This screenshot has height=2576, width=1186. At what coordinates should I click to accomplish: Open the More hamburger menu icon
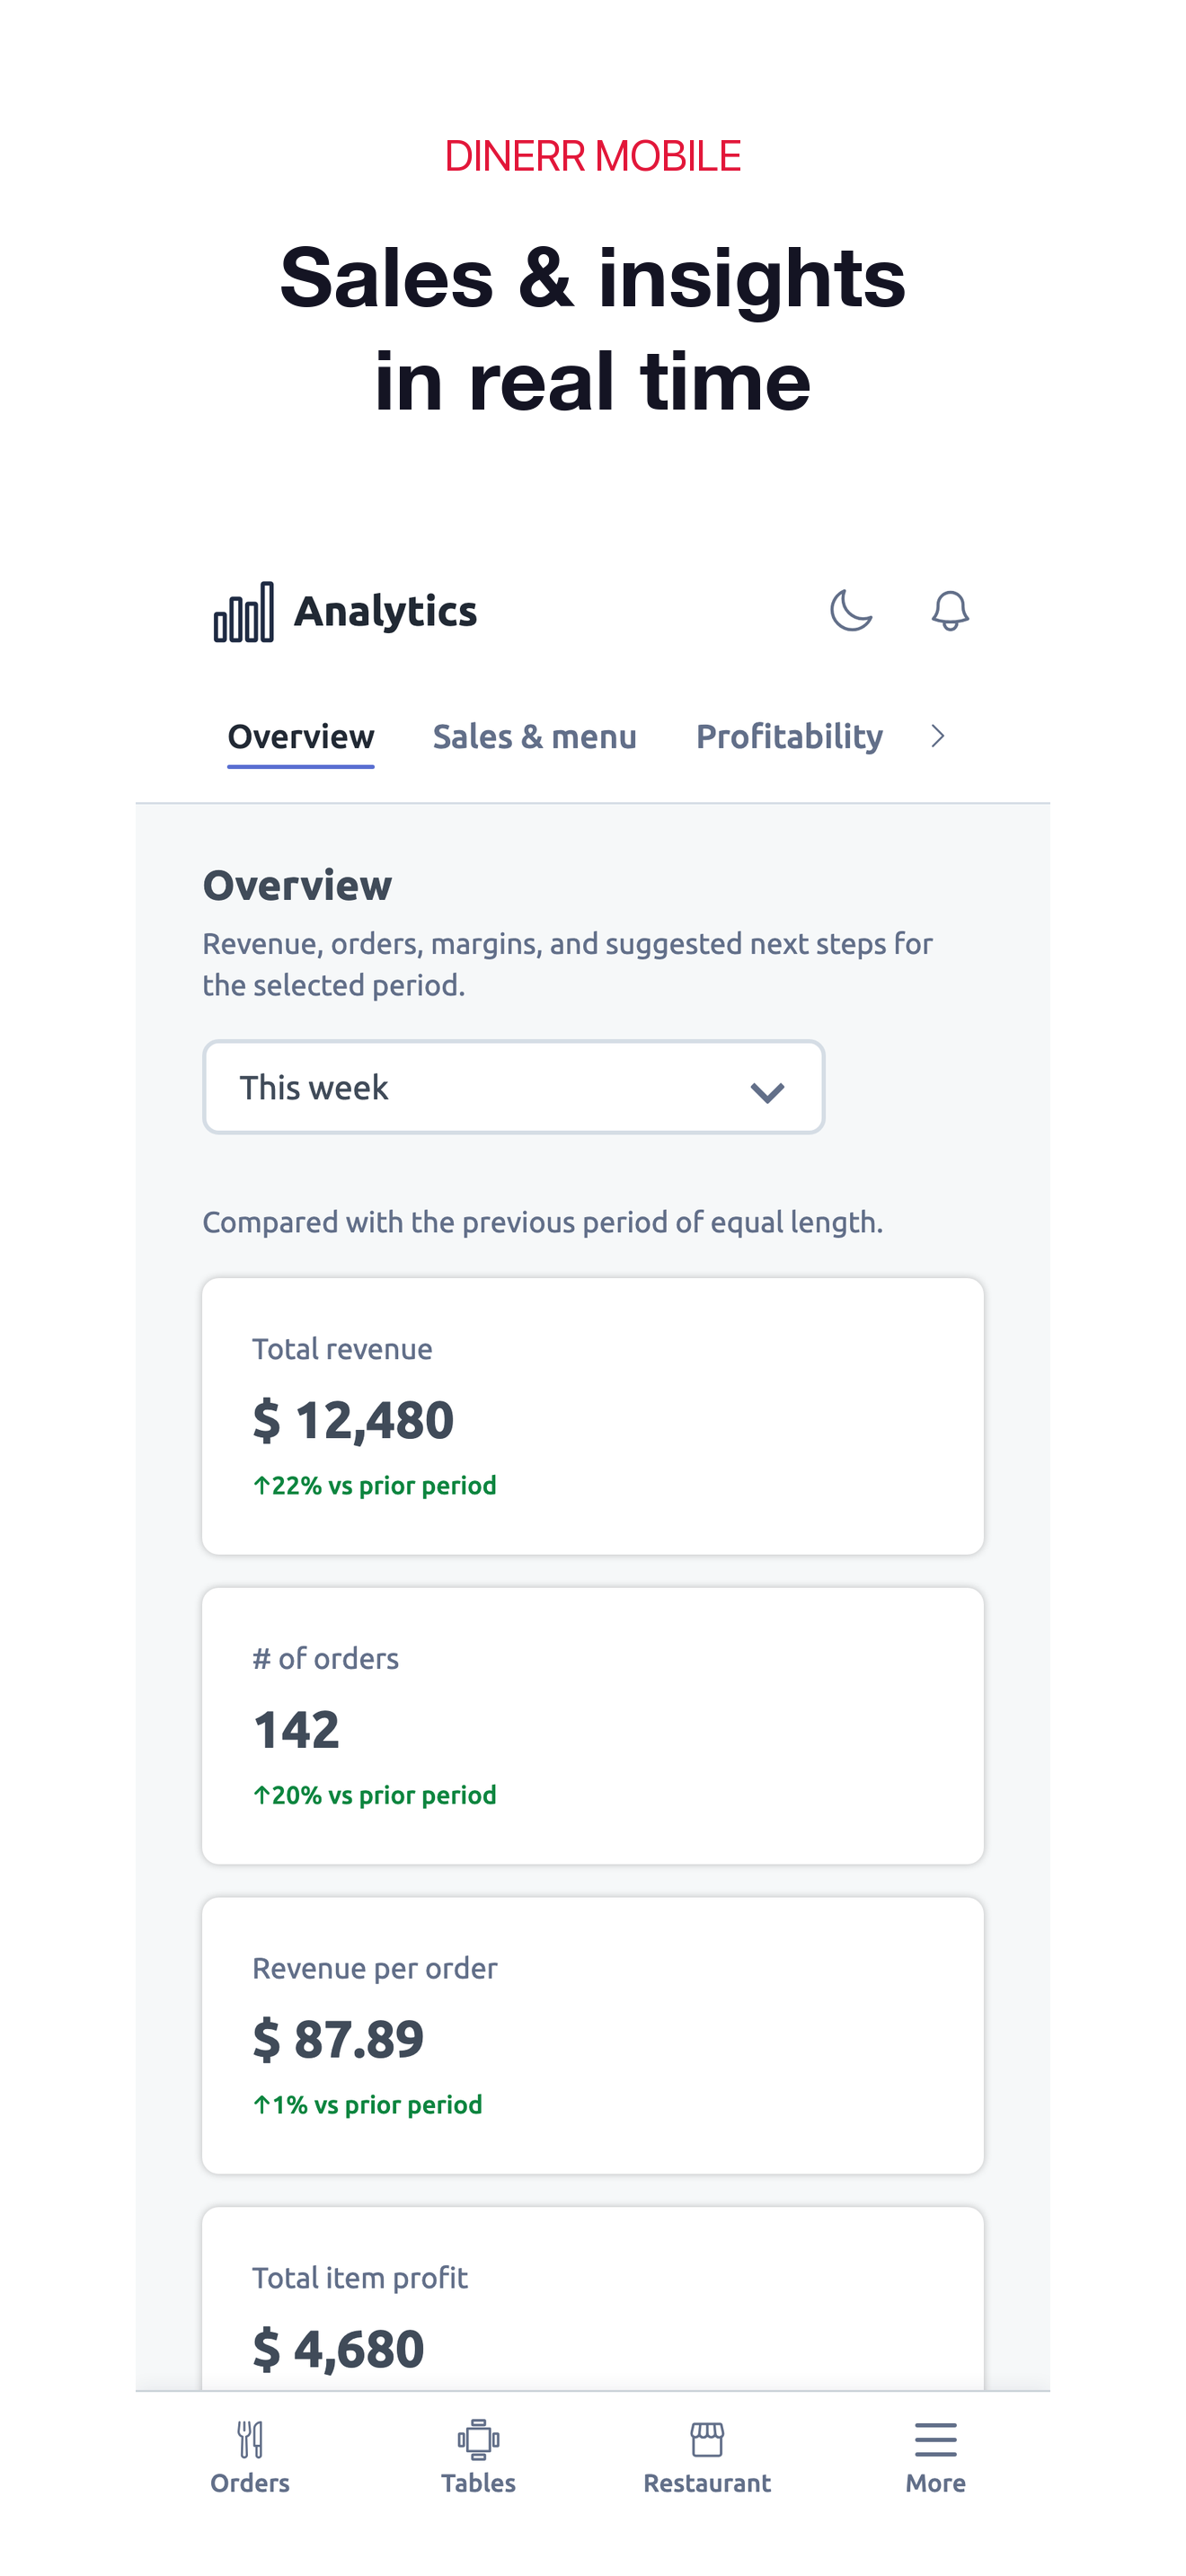pos(936,2440)
